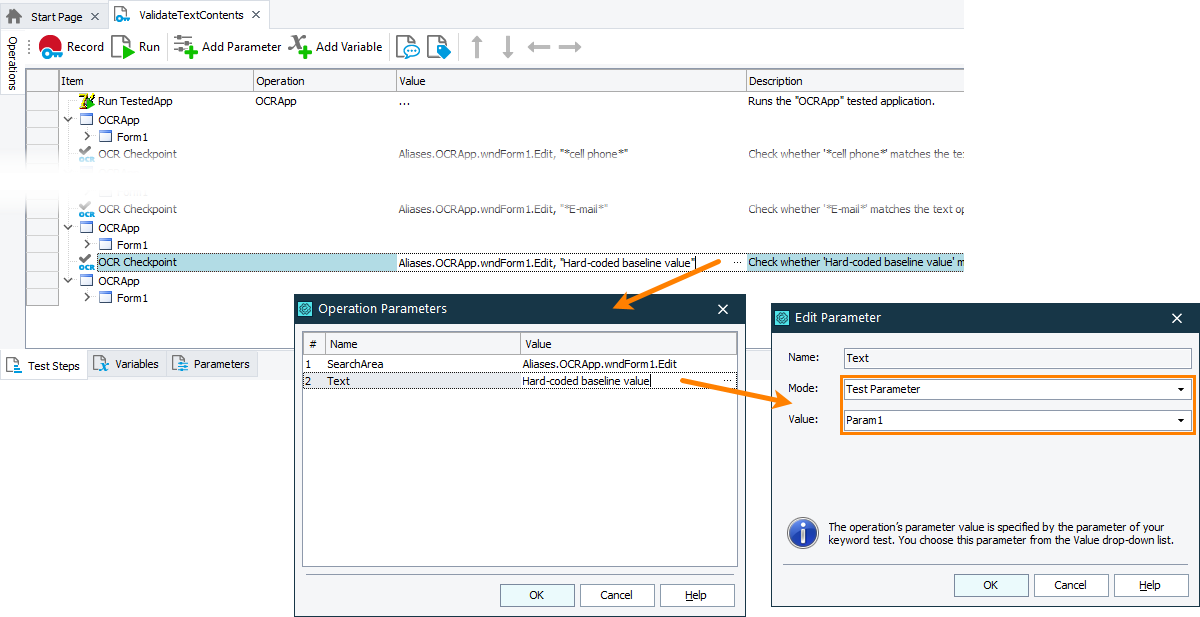Click the OCR icon of selected checkpoint row
This screenshot has height=617, width=1200.
tap(86, 262)
